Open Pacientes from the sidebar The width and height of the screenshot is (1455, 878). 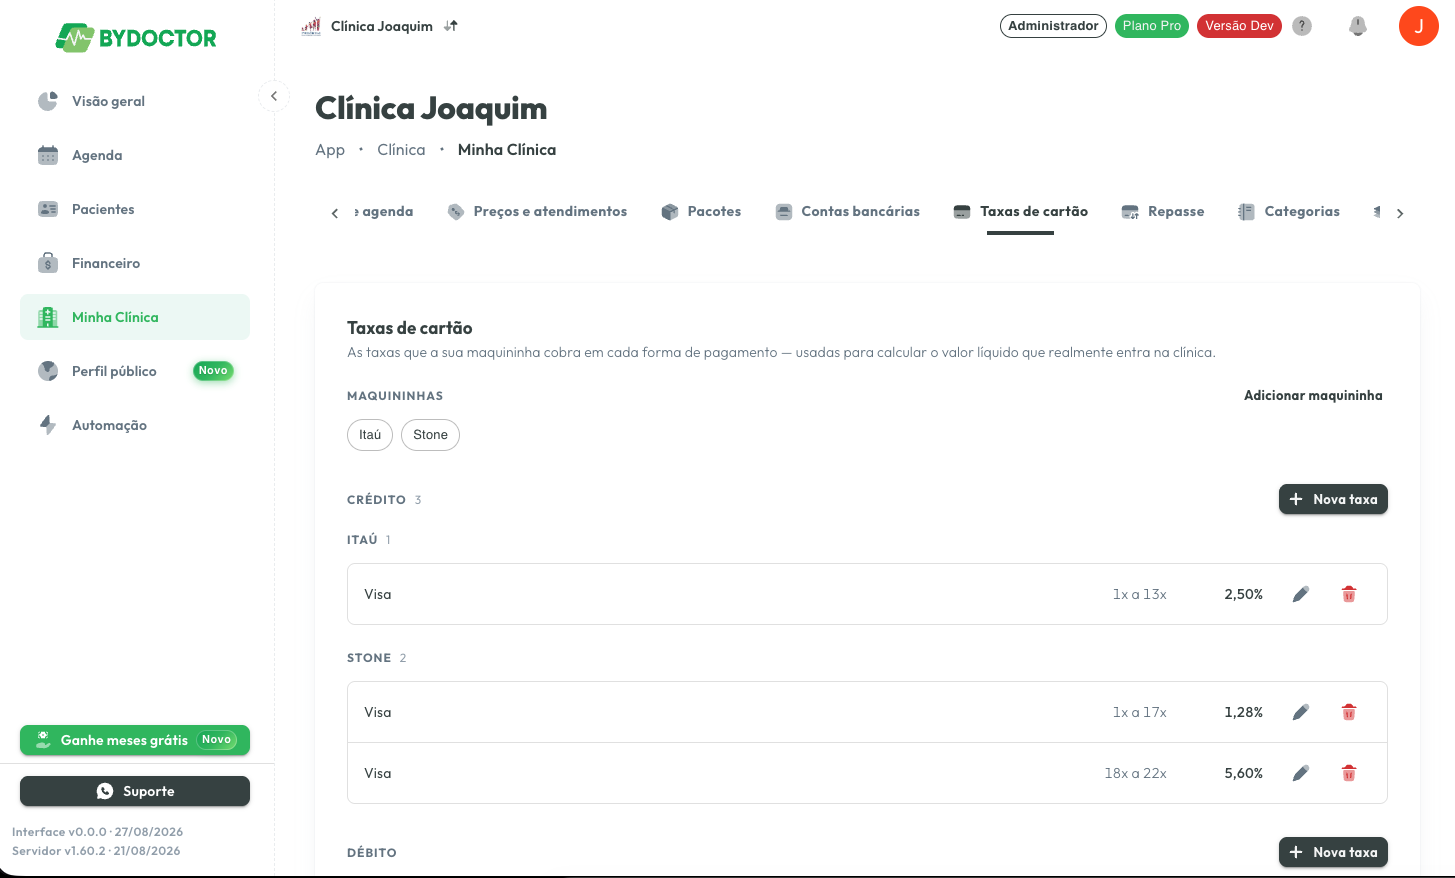pos(135,209)
